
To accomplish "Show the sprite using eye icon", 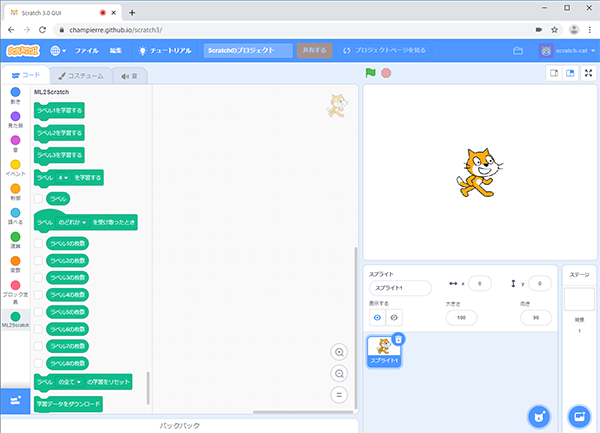I will coord(377,317).
